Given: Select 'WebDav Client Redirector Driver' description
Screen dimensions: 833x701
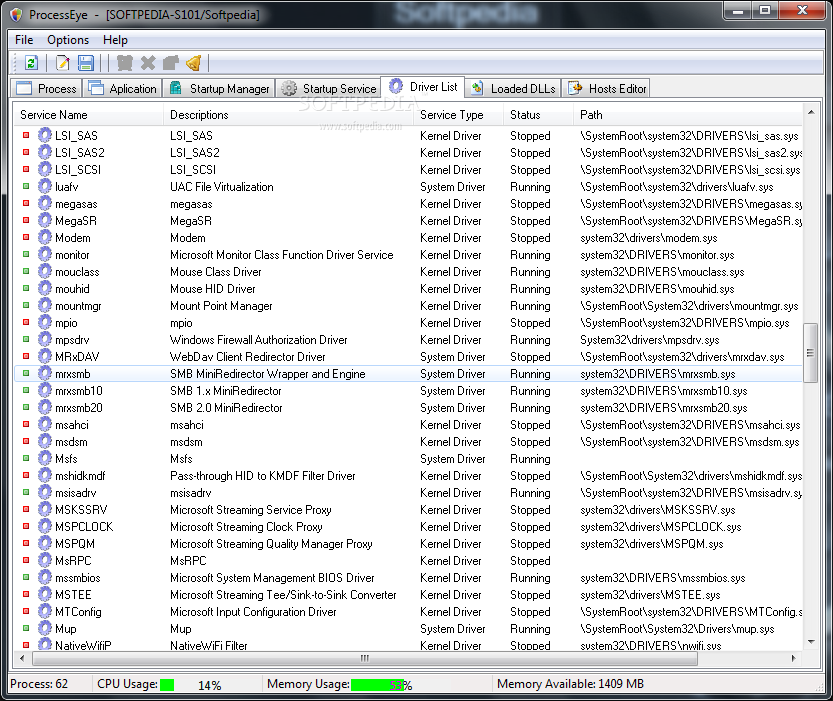Looking at the screenshot, I should coord(248,357).
